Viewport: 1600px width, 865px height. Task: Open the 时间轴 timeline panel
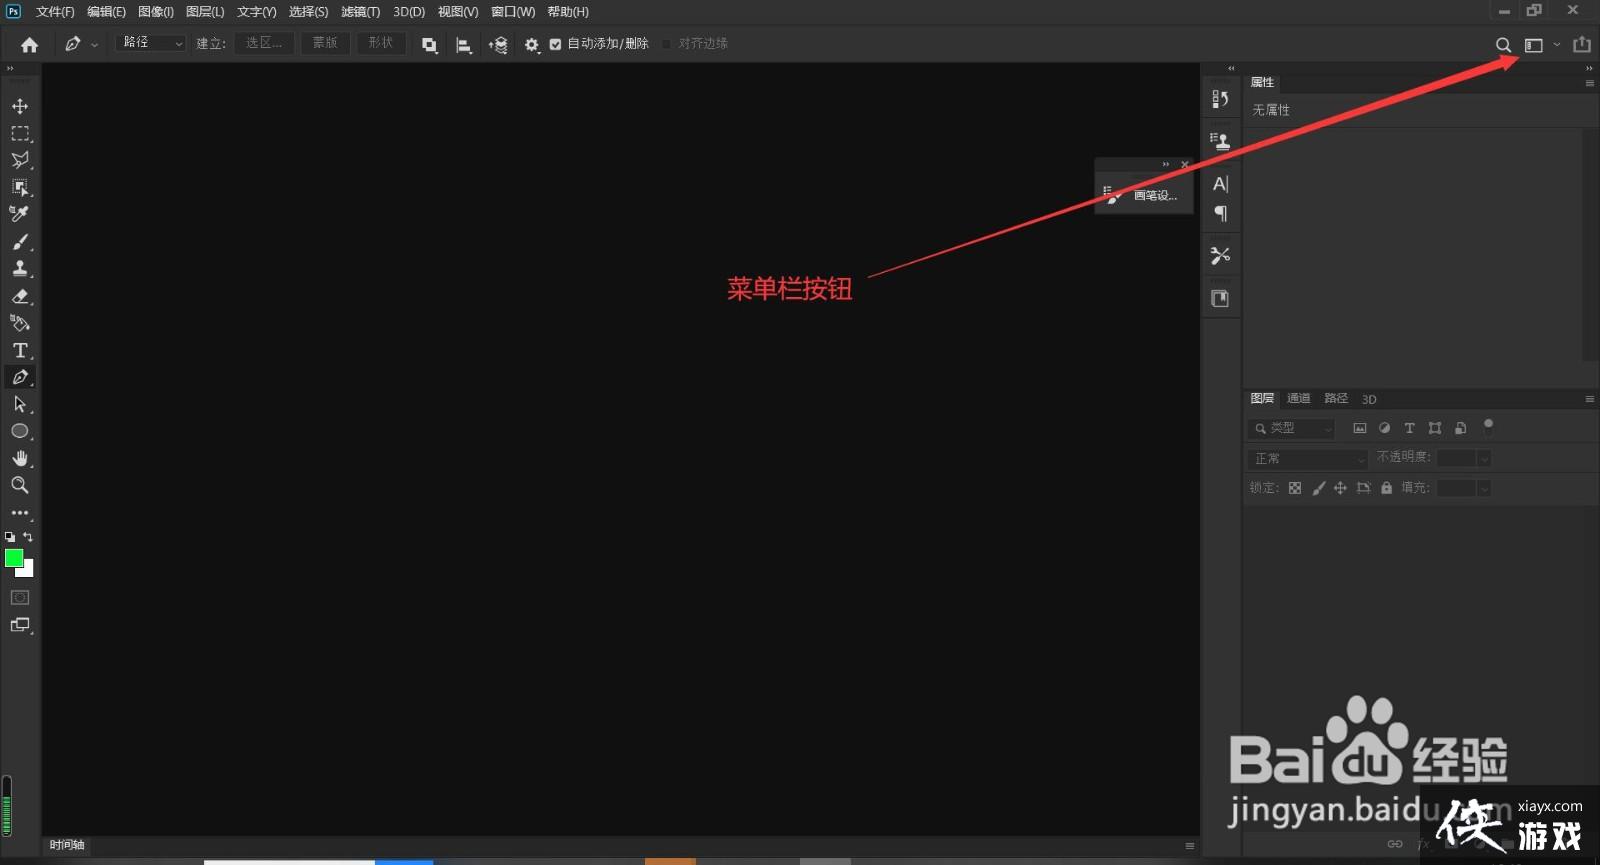coord(67,845)
